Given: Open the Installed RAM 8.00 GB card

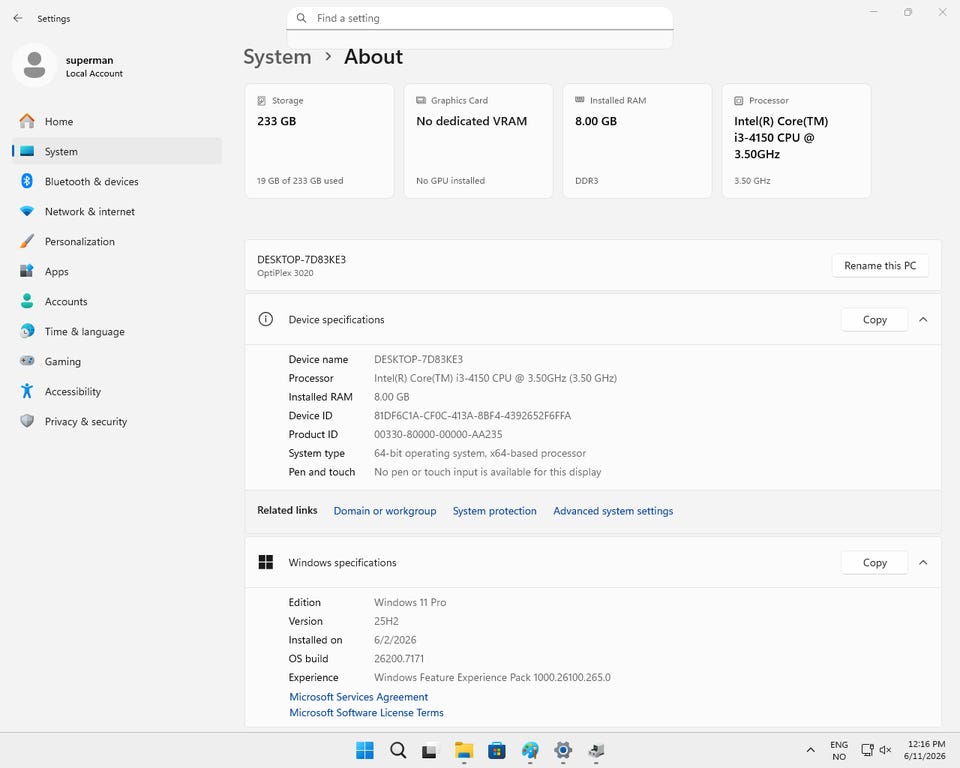Looking at the screenshot, I should [637, 141].
